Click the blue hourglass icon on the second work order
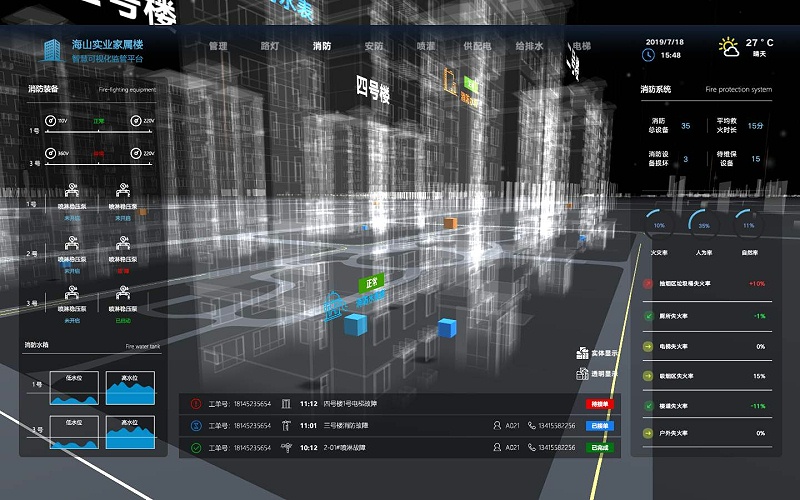This screenshot has width=800, height=500. click(195, 426)
